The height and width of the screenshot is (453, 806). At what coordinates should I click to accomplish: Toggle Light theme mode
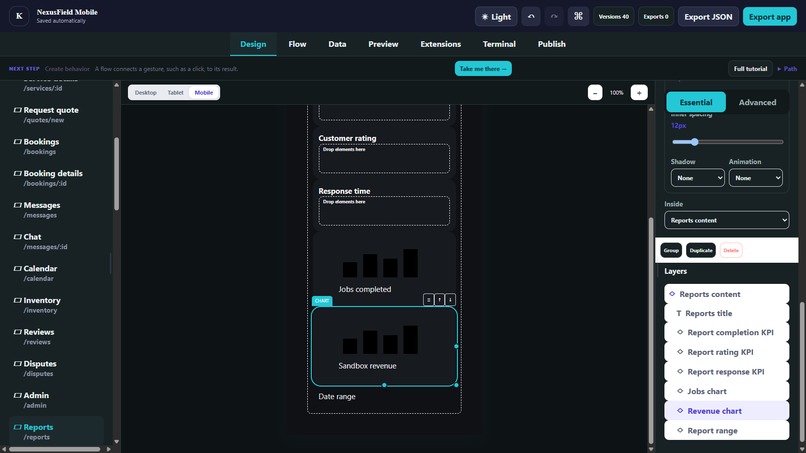coord(496,16)
